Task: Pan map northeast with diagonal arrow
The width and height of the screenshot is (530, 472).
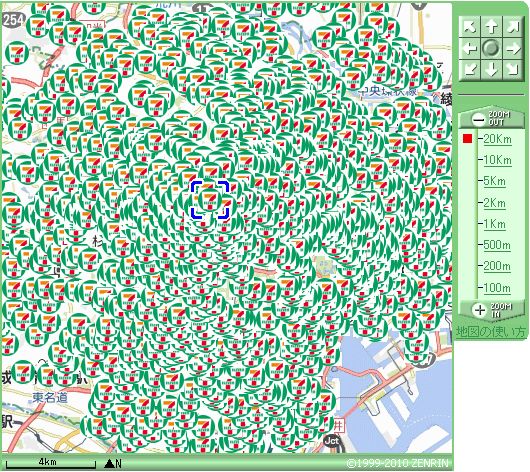Action: click(513, 26)
